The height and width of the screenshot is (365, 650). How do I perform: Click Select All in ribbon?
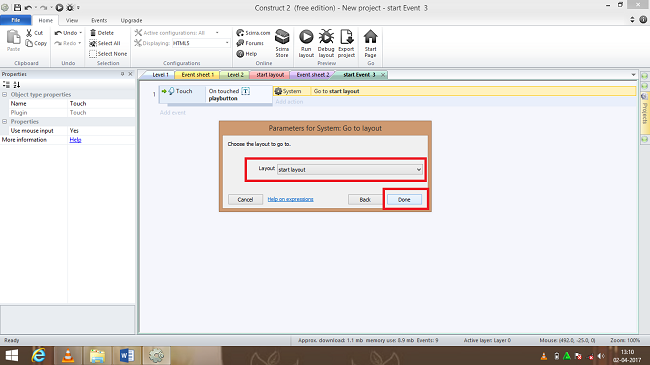[105, 43]
